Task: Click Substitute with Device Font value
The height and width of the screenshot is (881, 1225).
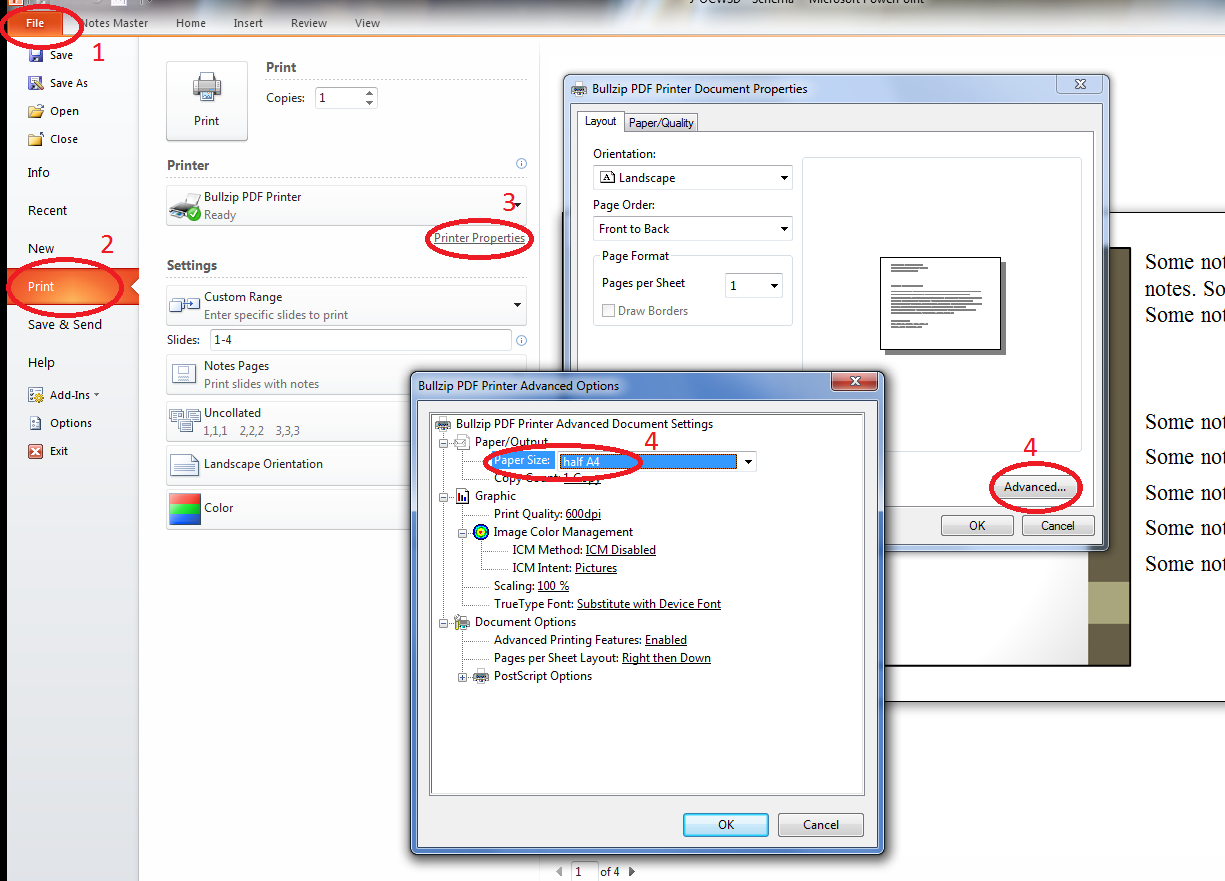Action: click(649, 604)
